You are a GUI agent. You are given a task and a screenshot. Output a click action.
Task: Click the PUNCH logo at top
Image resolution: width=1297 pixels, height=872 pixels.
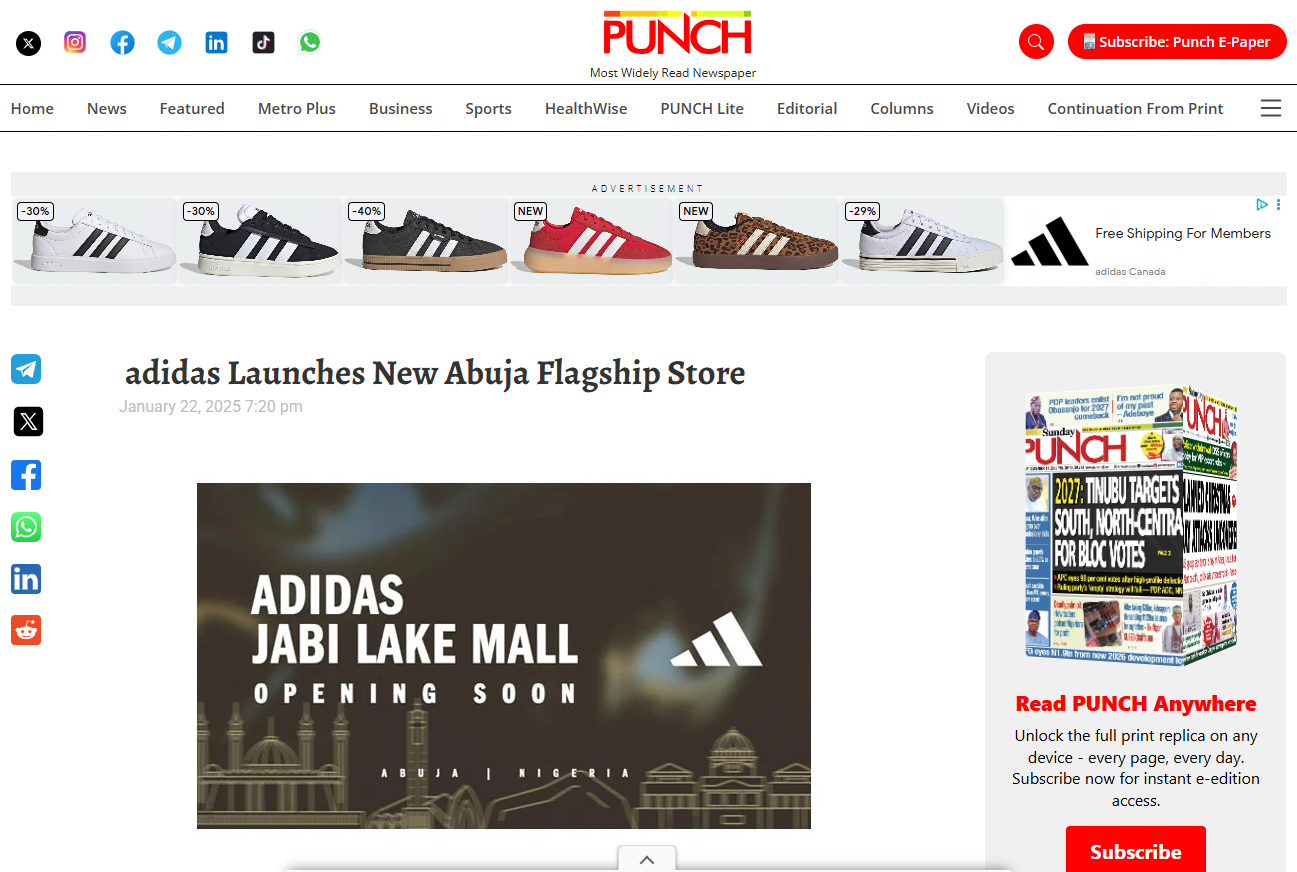[x=677, y=34]
